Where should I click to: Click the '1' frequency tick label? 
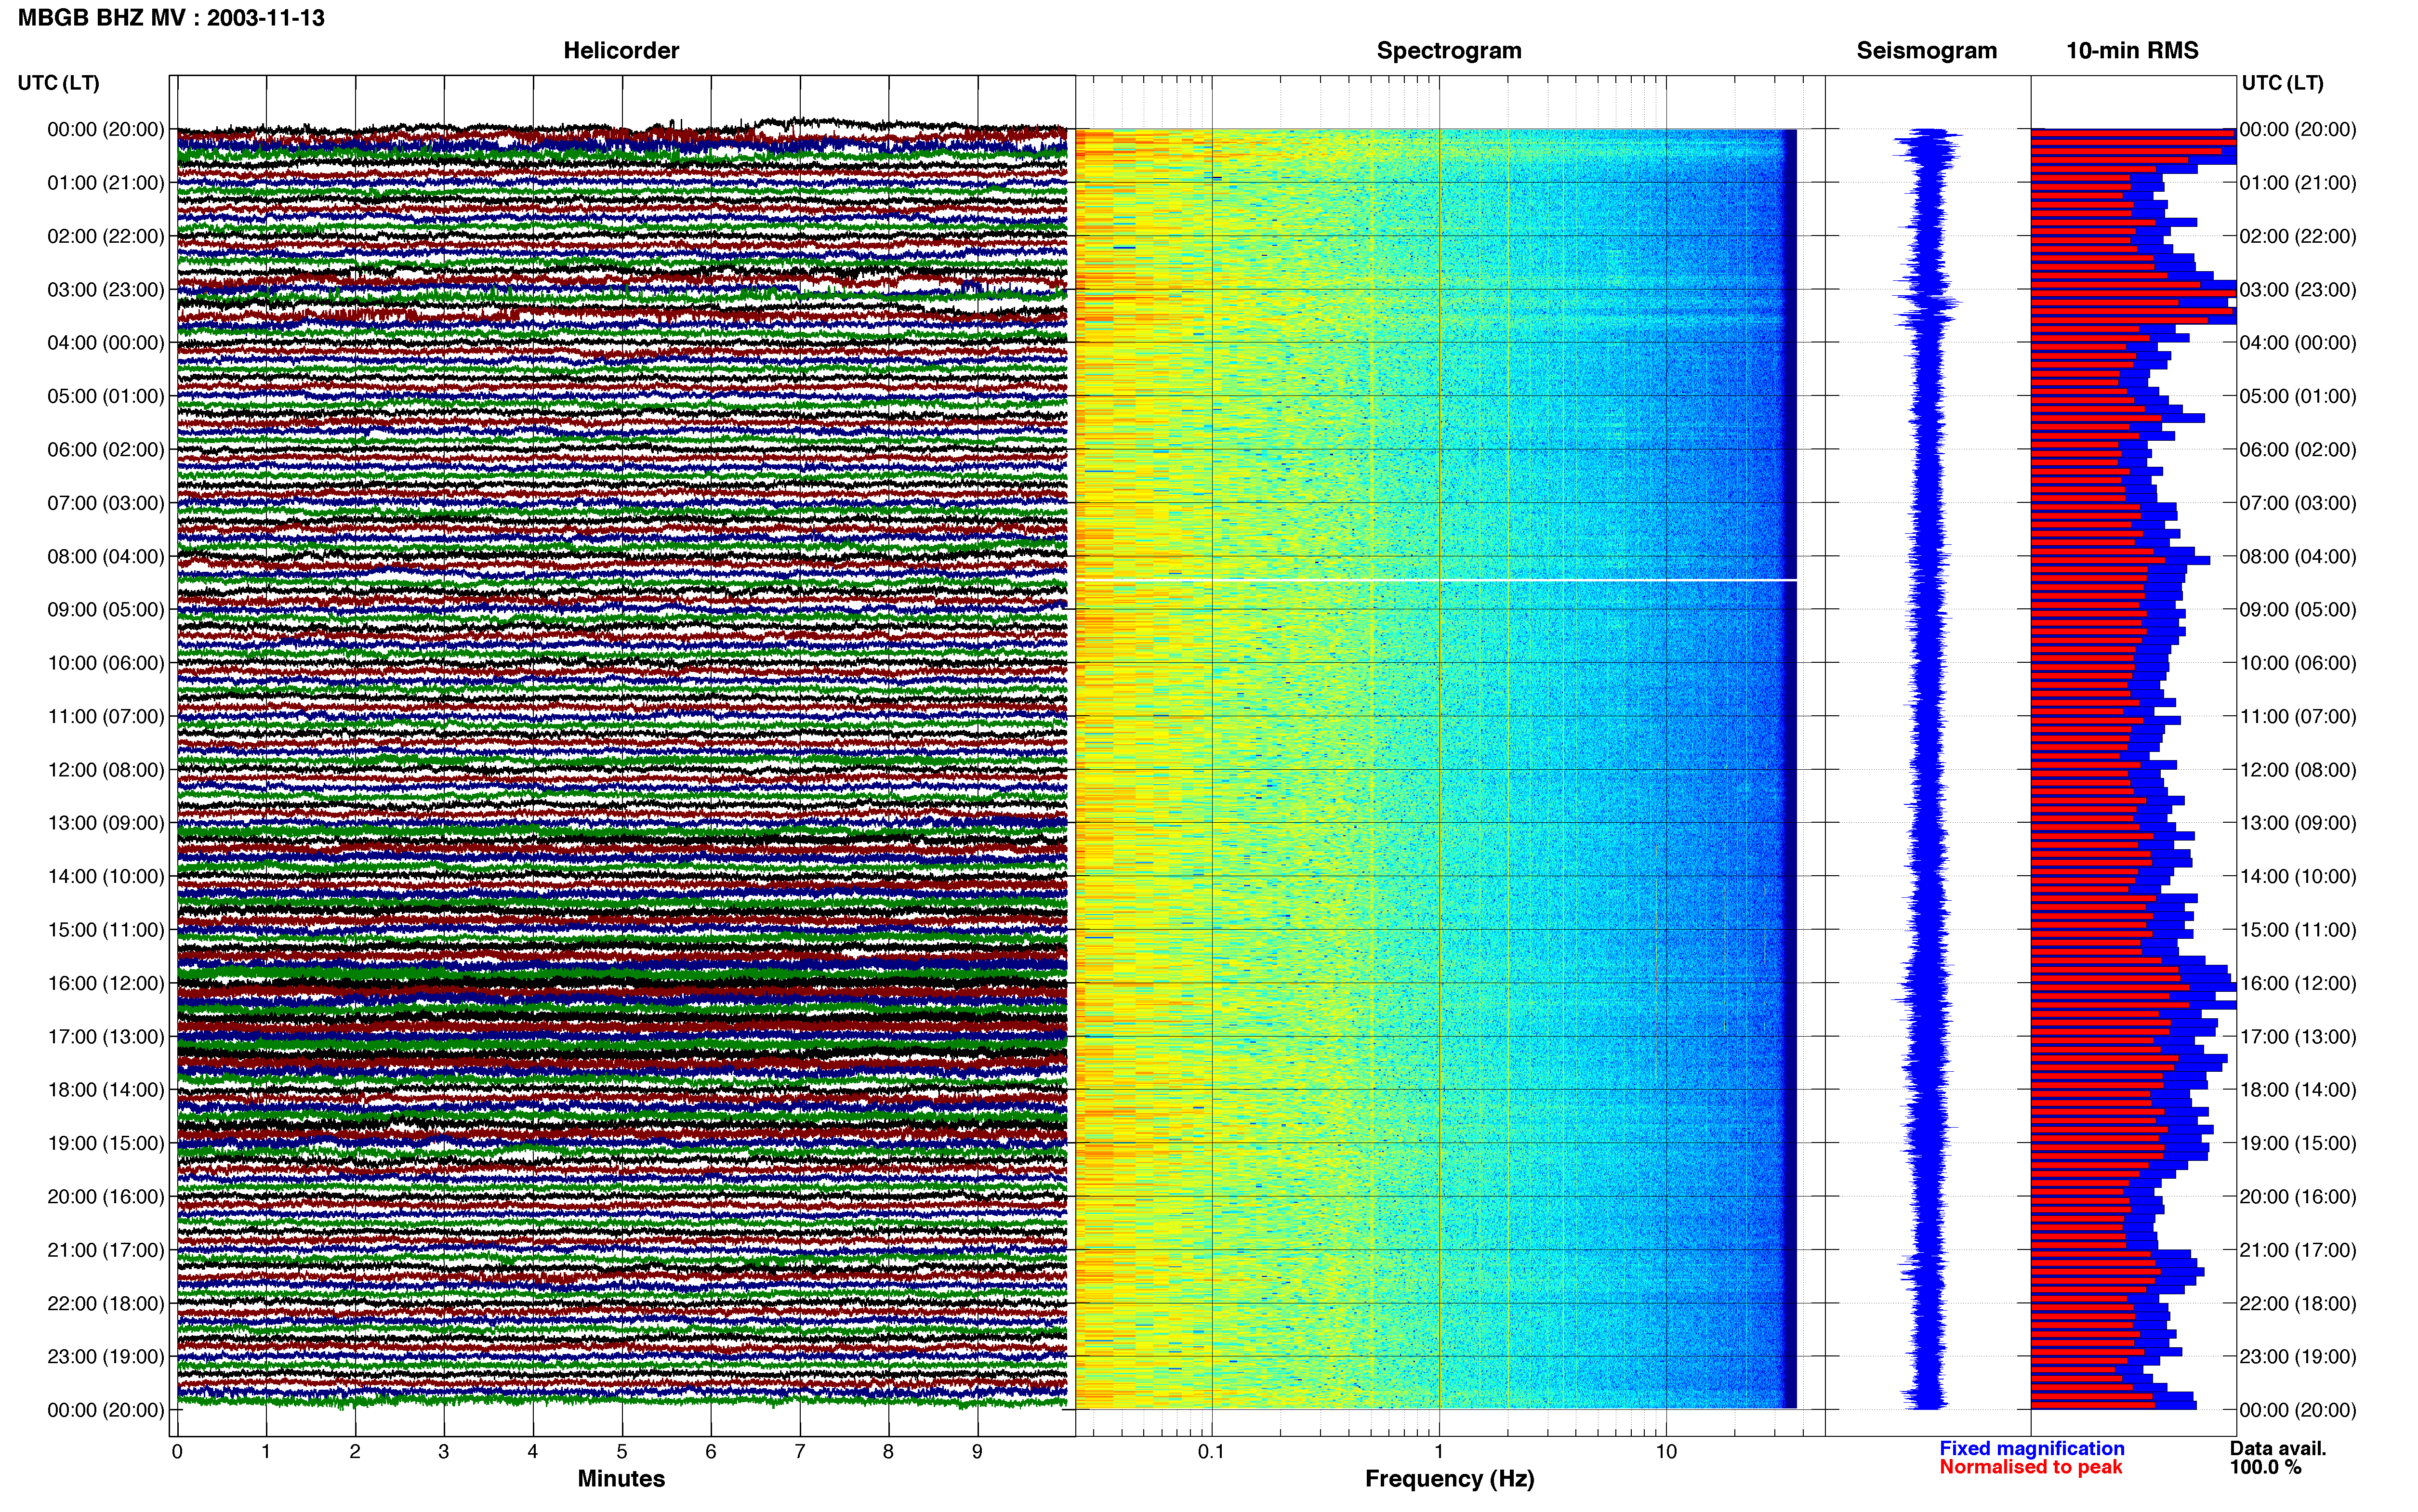[x=1439, y=1452]
